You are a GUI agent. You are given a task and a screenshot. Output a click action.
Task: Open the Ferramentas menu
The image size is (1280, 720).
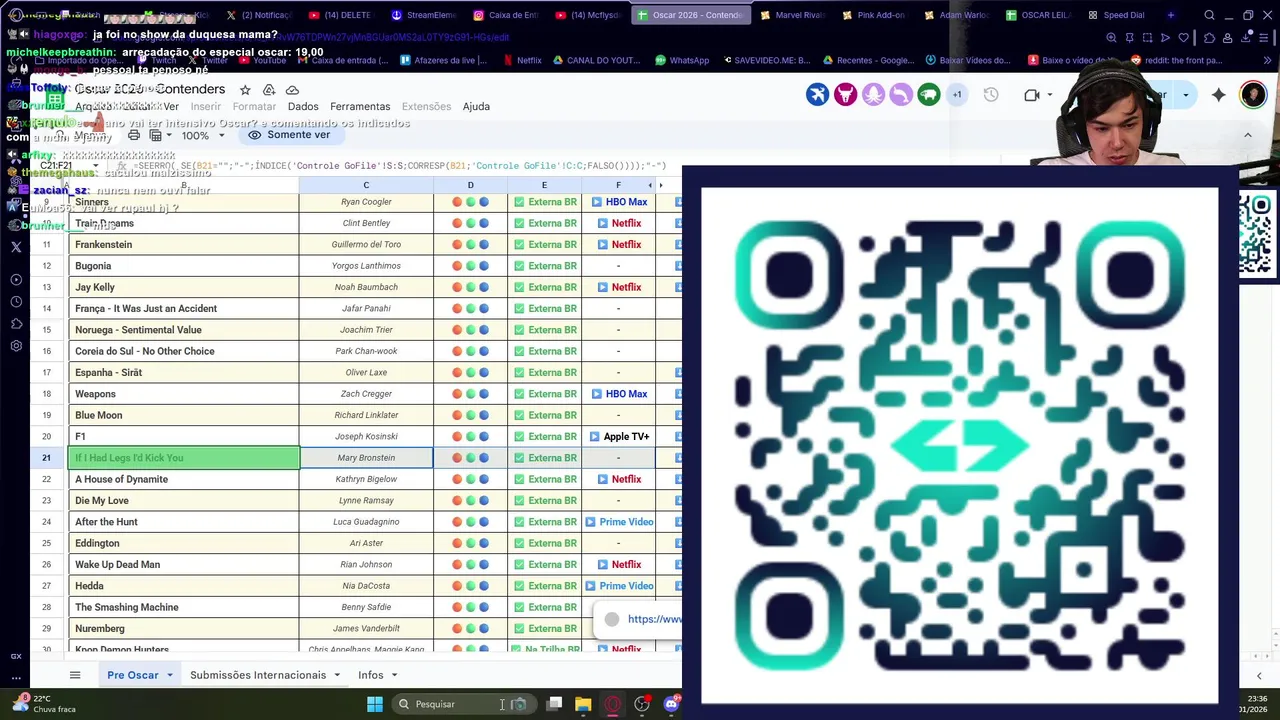click(360, 106)
